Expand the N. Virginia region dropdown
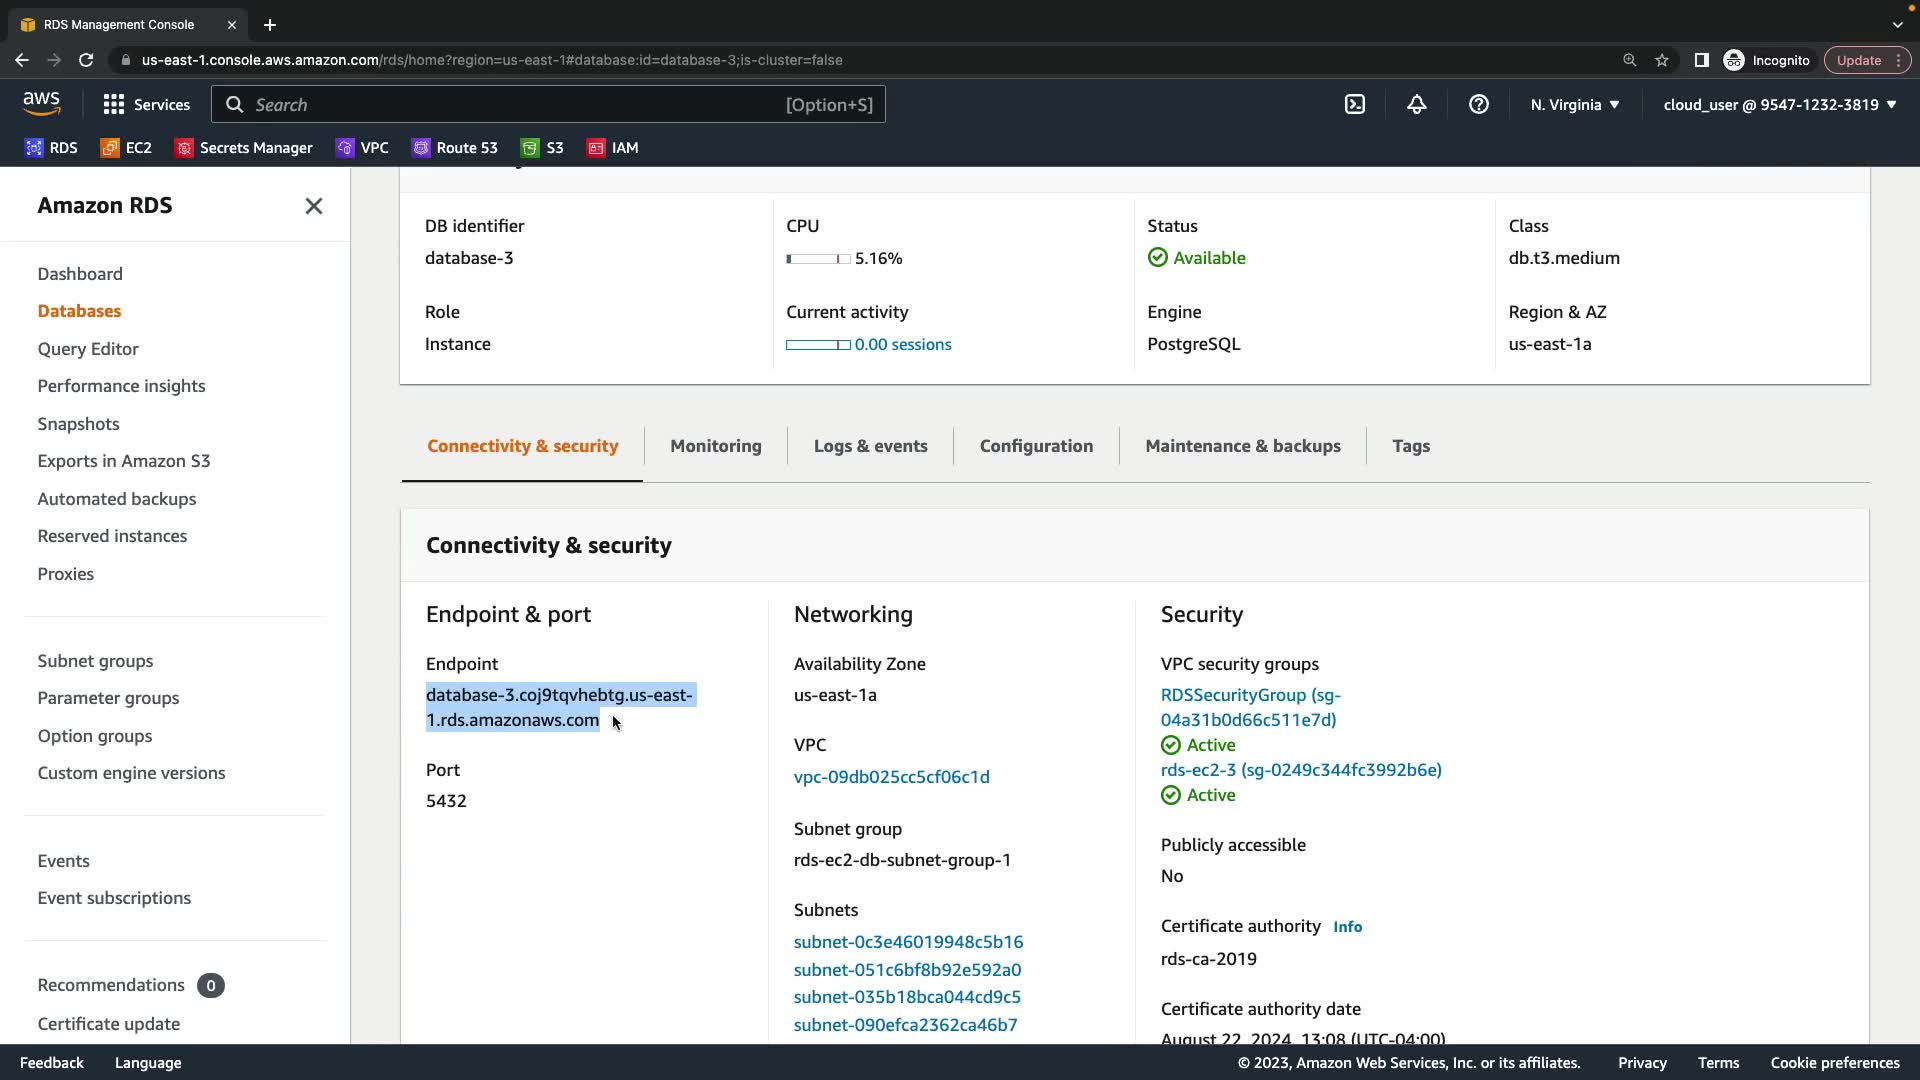1920x1080 pixels. tap(1574, 104)
